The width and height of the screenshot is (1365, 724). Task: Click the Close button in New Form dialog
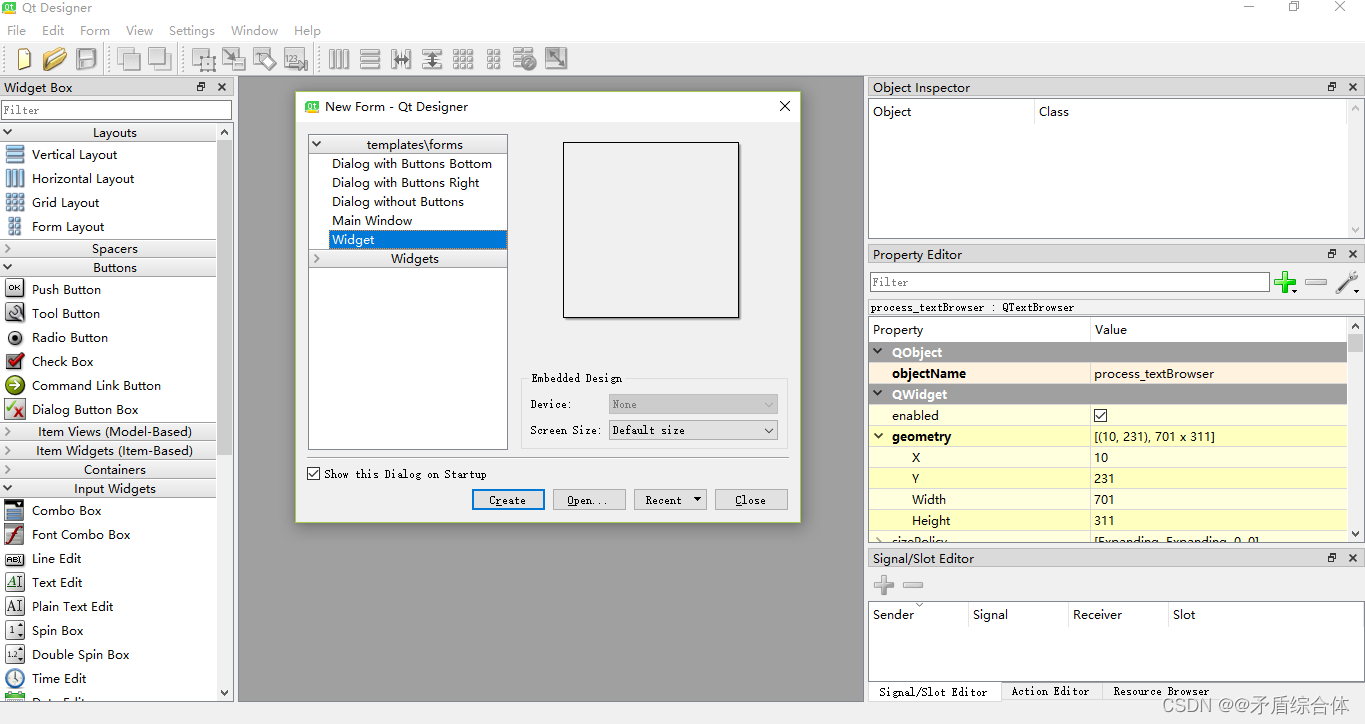pyautogui.click(x=751, y=500)
